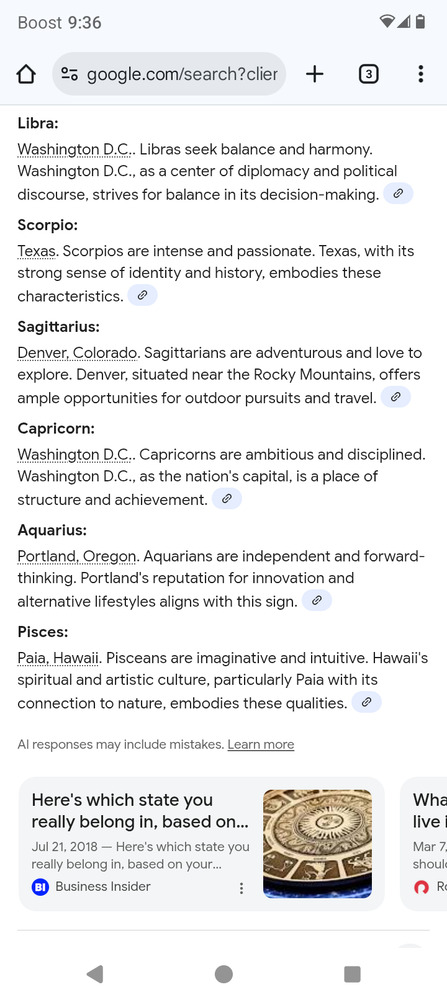Tap the Portland, Oregon underlined link
Image resolution: width=447 pixels, height=1000 pixels.
(77, 557)
